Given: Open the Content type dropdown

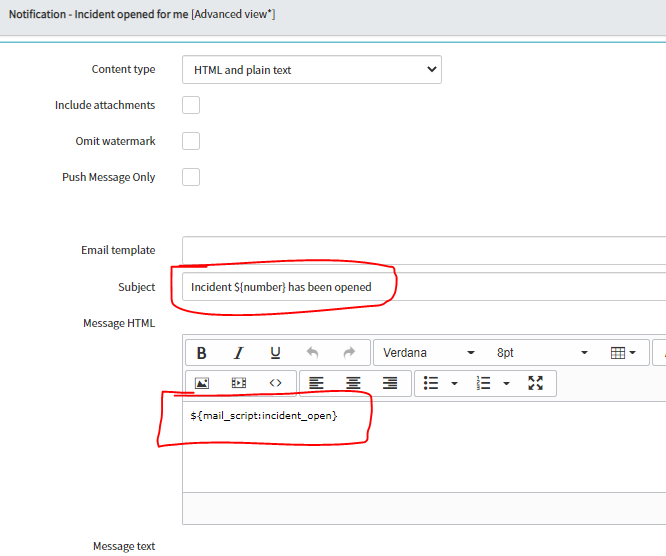Looking at the screenshot, I should click(x=312, y=70).
